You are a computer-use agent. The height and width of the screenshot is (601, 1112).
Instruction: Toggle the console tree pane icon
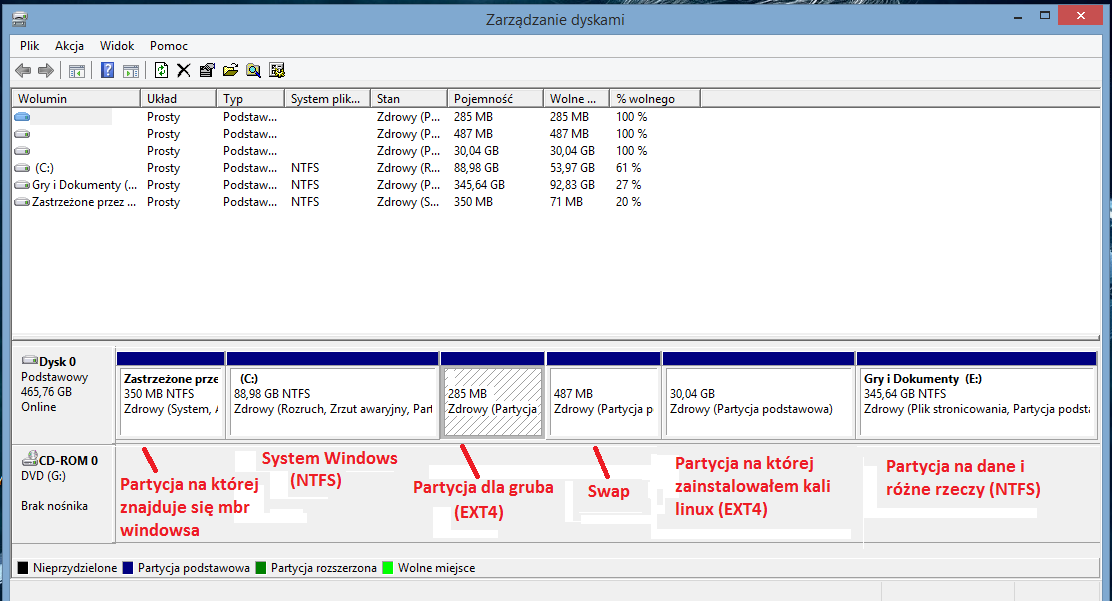tap(77, 70)
